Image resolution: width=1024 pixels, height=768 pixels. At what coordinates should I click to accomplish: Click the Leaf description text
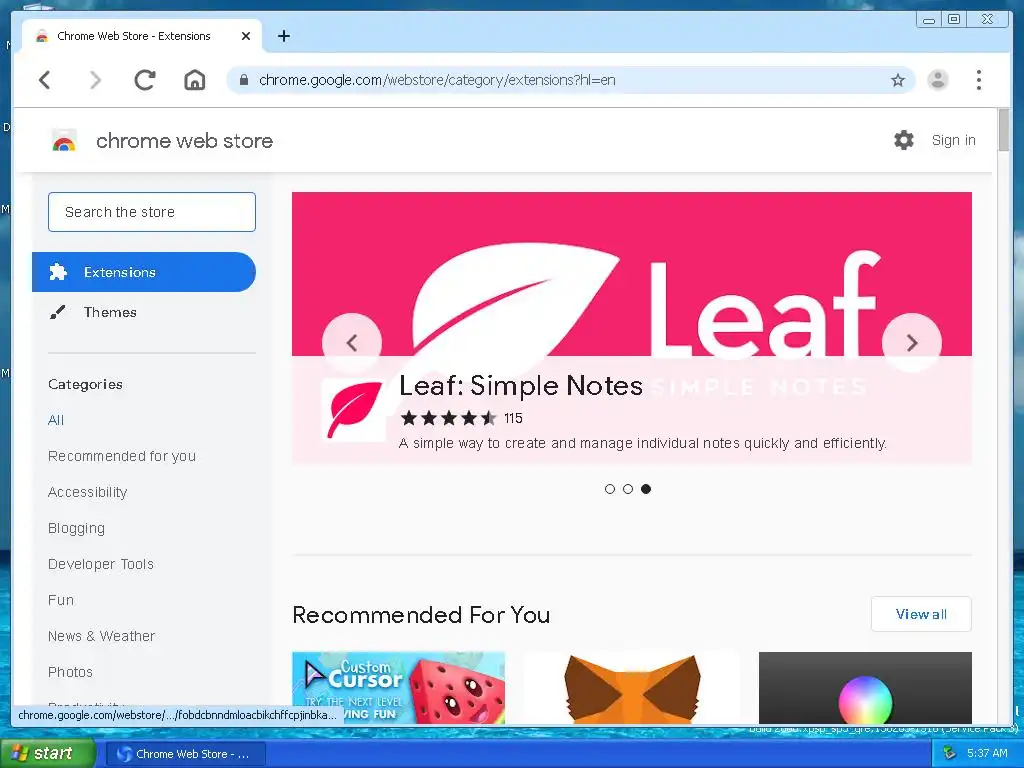[643, 443]
